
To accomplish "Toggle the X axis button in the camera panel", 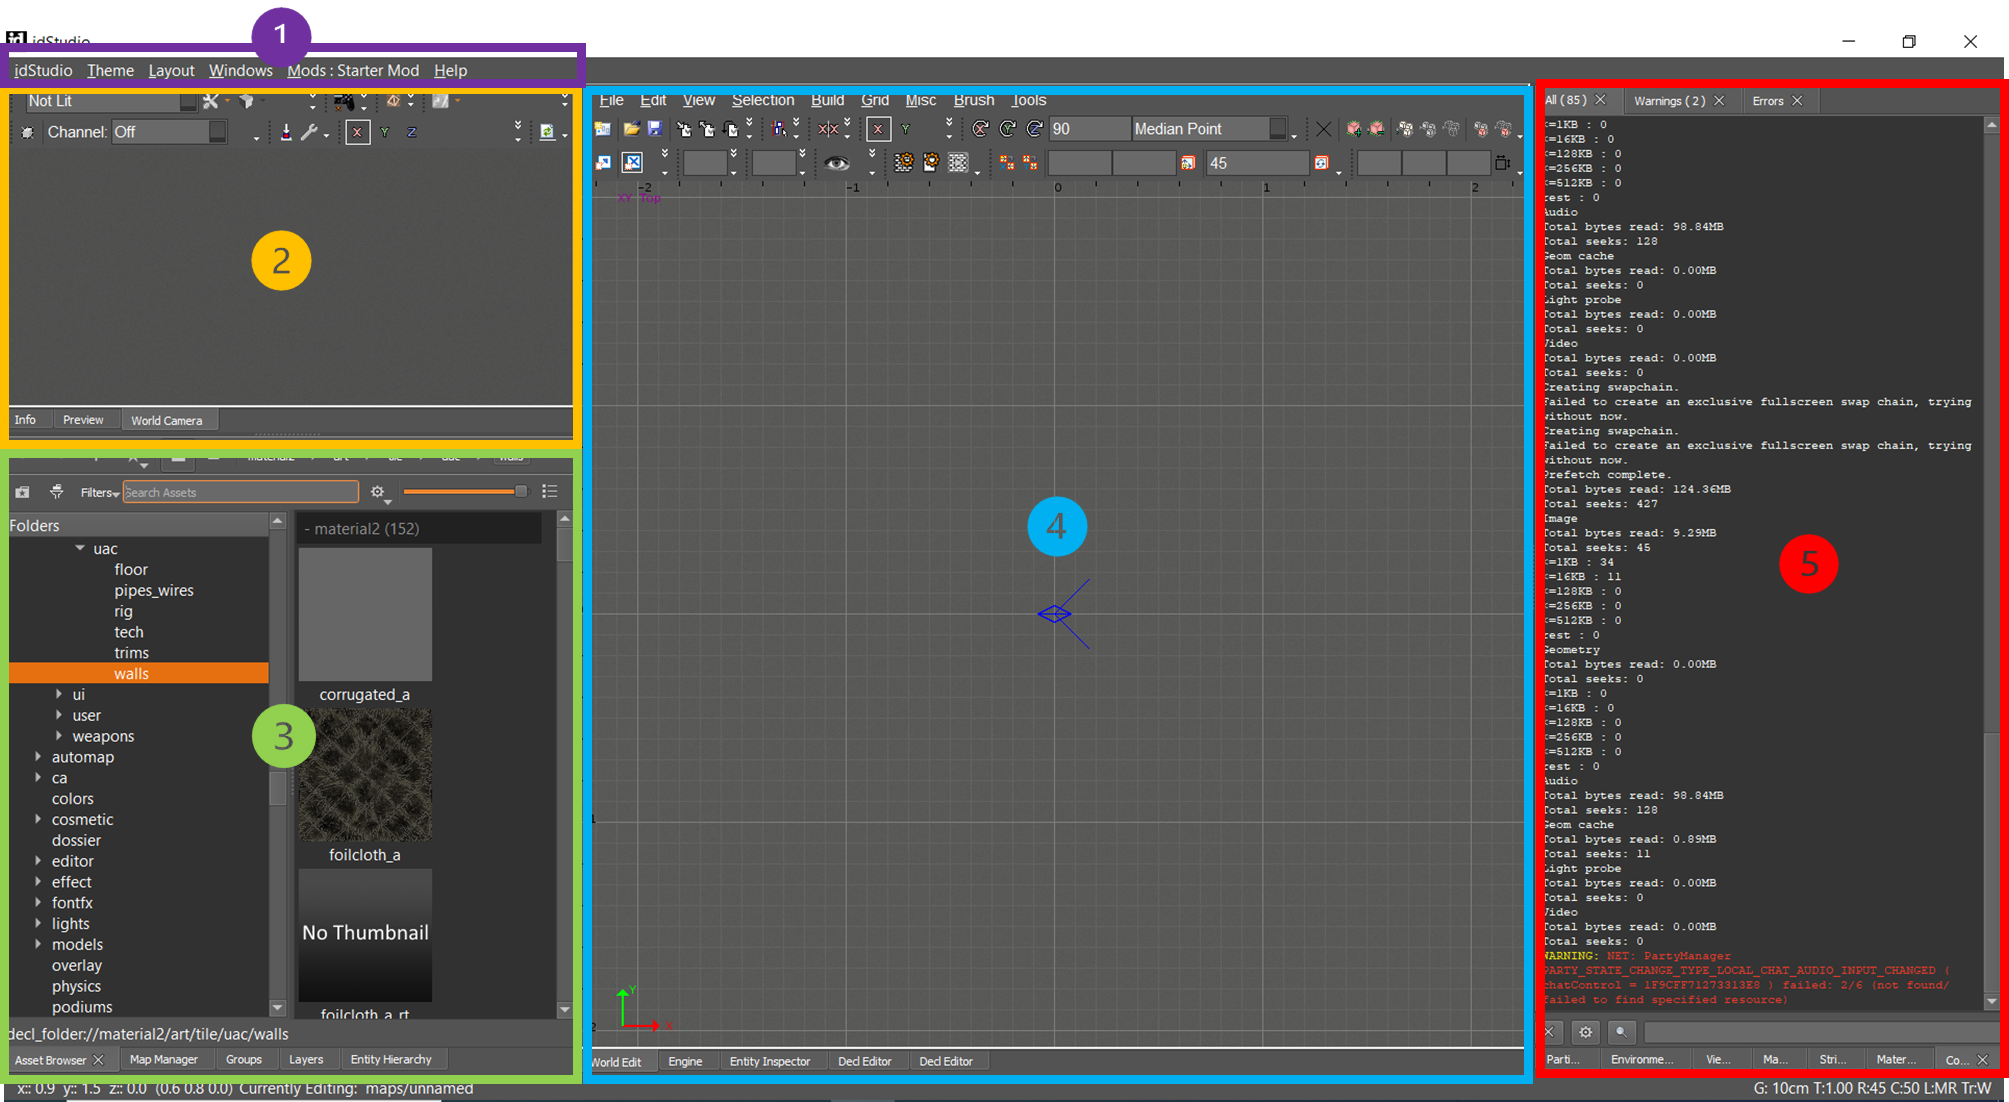I will tap(357, 132).
